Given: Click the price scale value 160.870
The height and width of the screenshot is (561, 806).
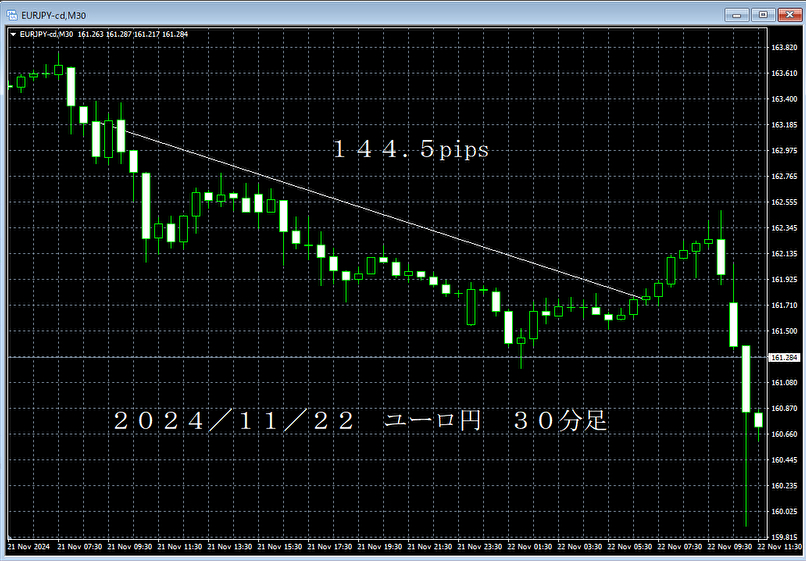Looking at the screenshot, I should click(784, 408).
